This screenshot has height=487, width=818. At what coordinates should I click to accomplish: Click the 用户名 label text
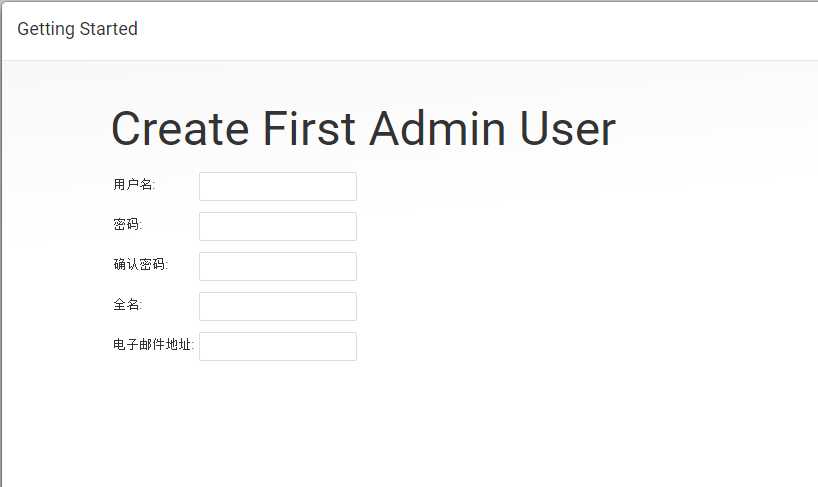pyautogui.click(x=134, y=185)
